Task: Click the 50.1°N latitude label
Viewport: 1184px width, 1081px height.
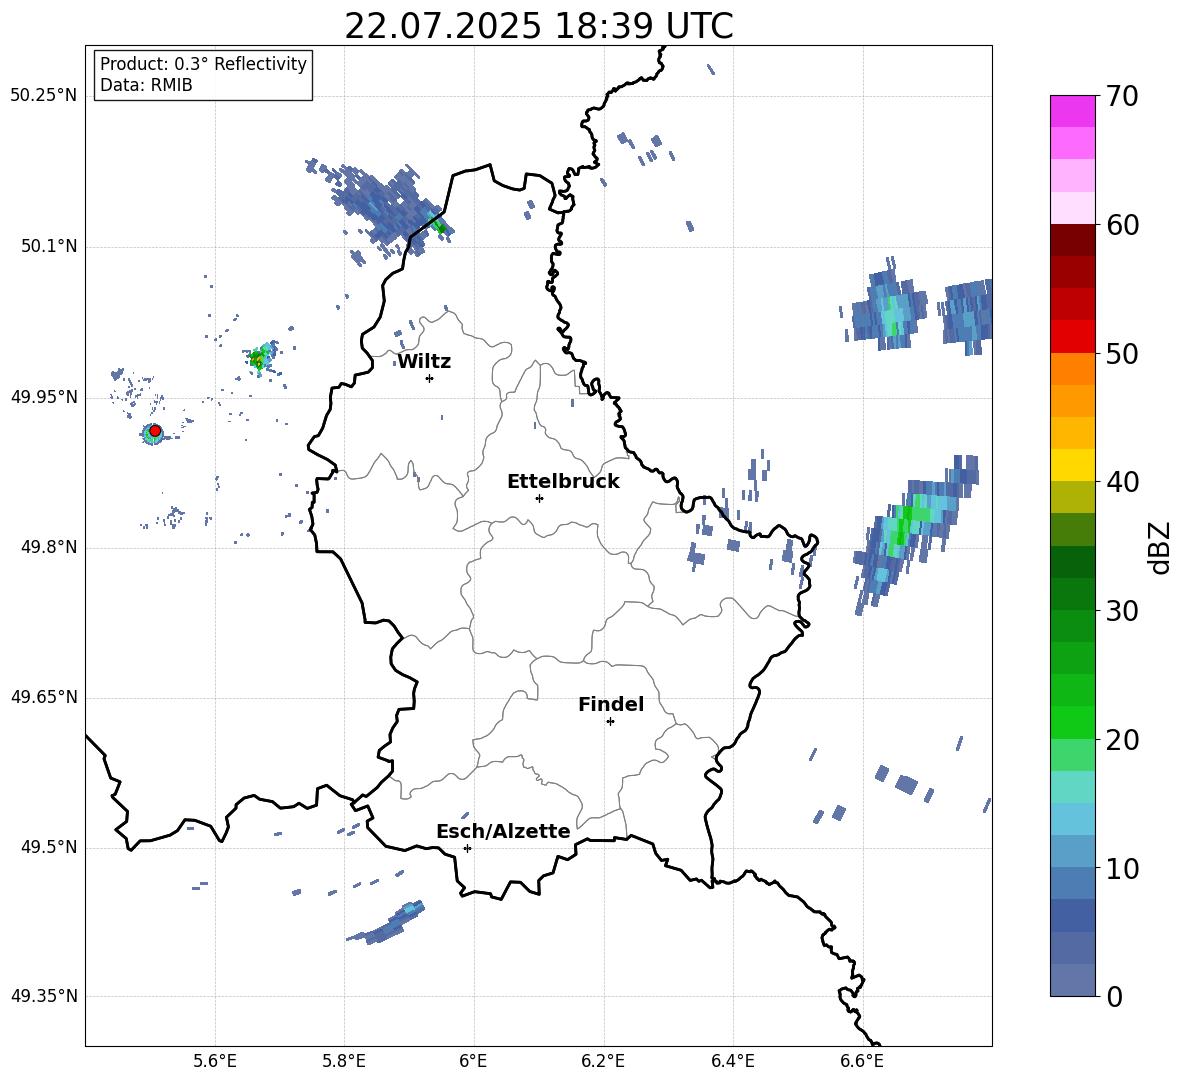Action: [x=49, y=247]
